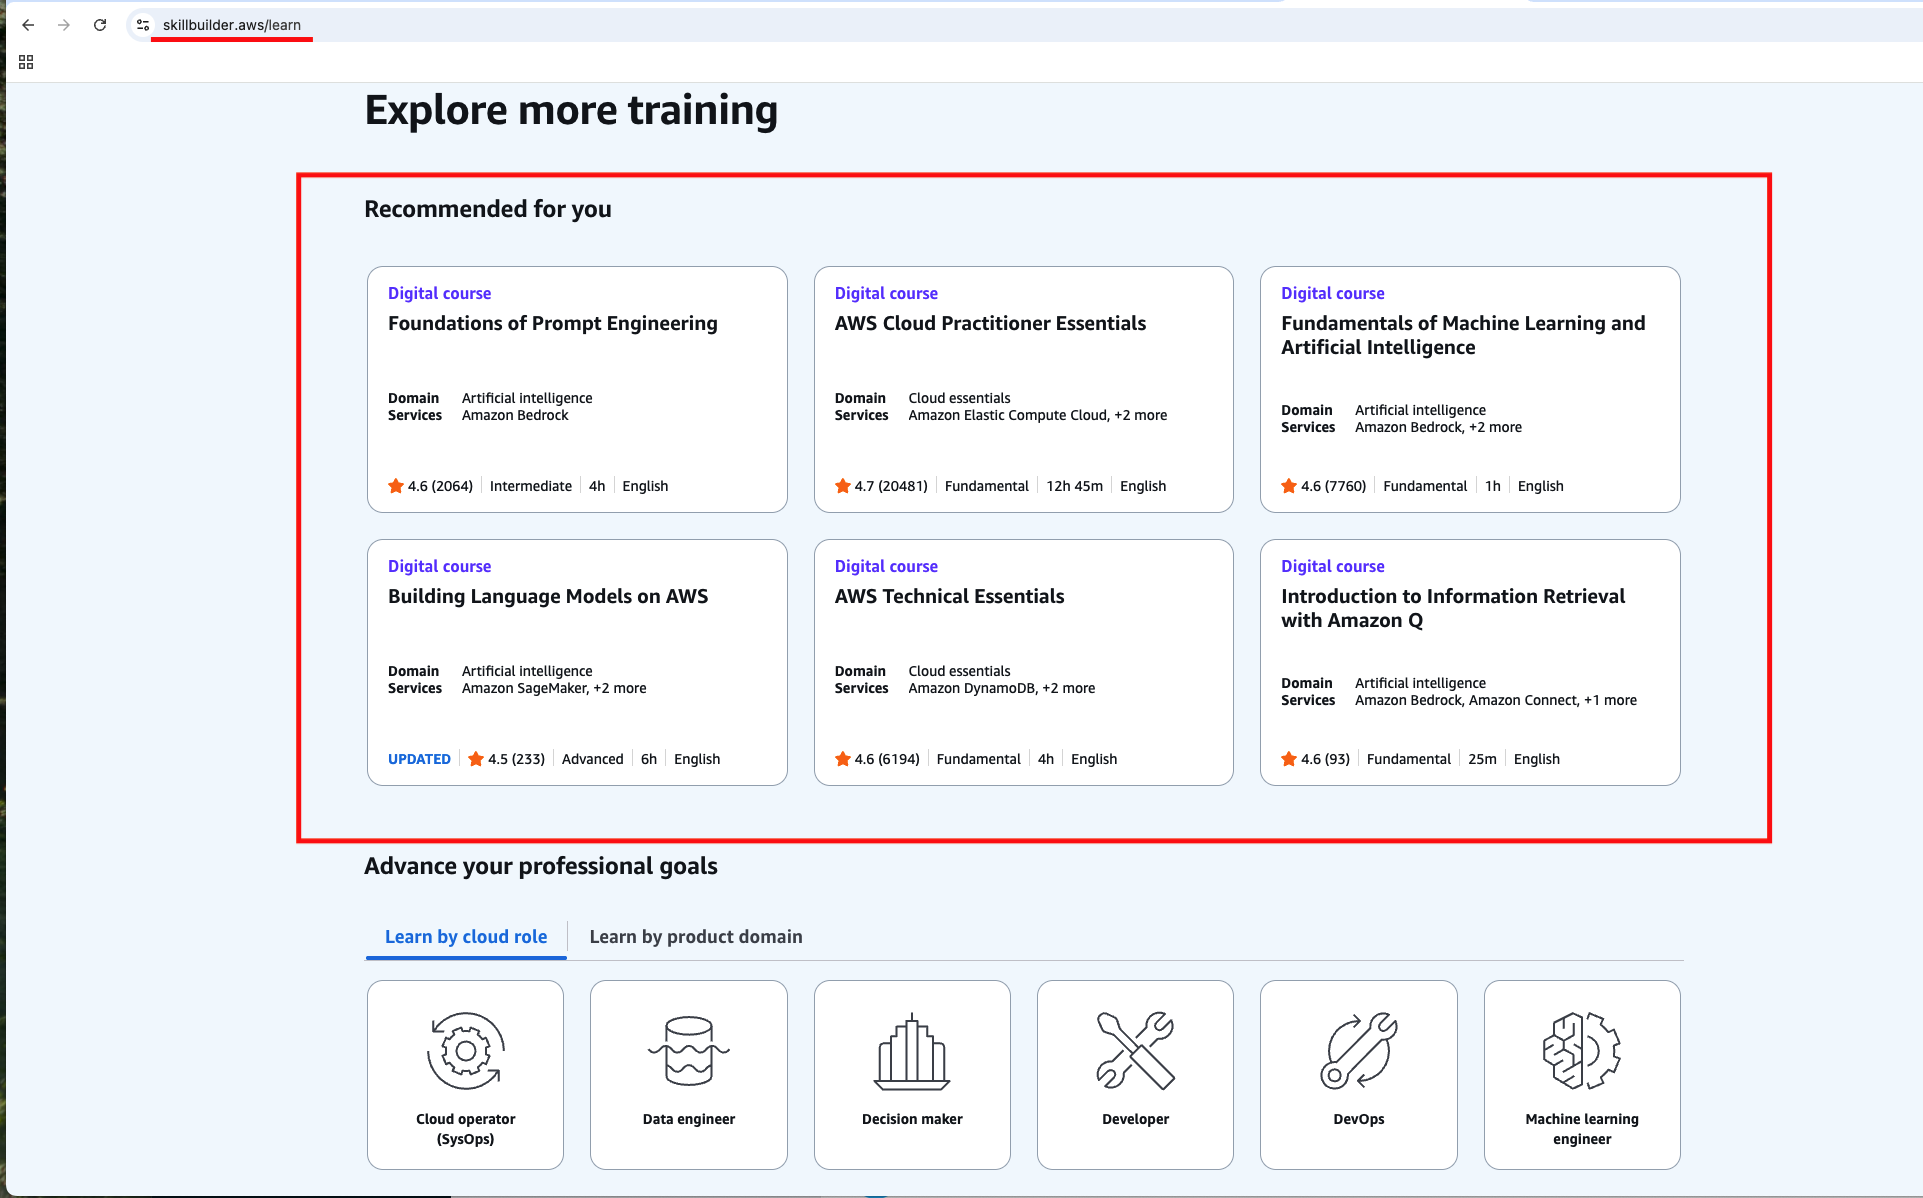1923x1198 pixels.
Task: Open AWS Technical Essentials course card
Action: (1023, 662)
